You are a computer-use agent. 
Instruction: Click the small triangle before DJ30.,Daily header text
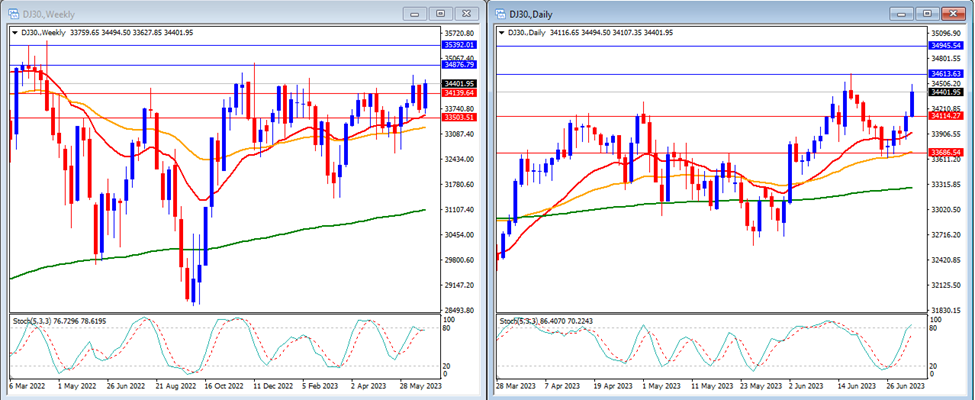tap(501, 32)
